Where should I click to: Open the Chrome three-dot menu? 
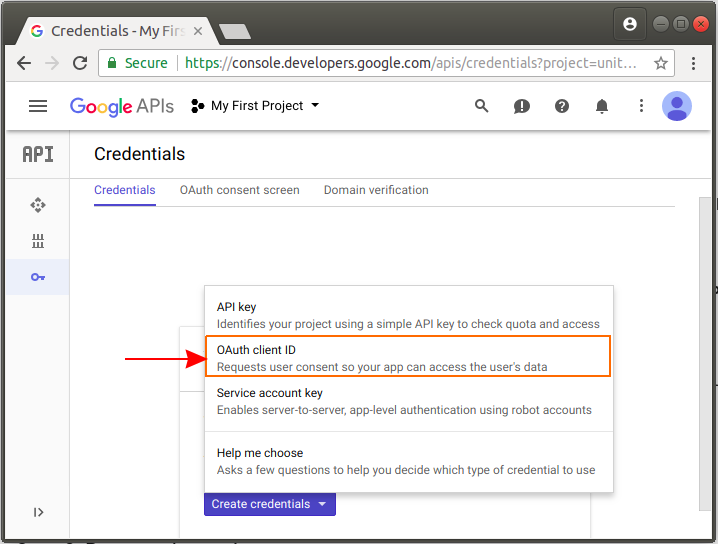click(693, 63)
